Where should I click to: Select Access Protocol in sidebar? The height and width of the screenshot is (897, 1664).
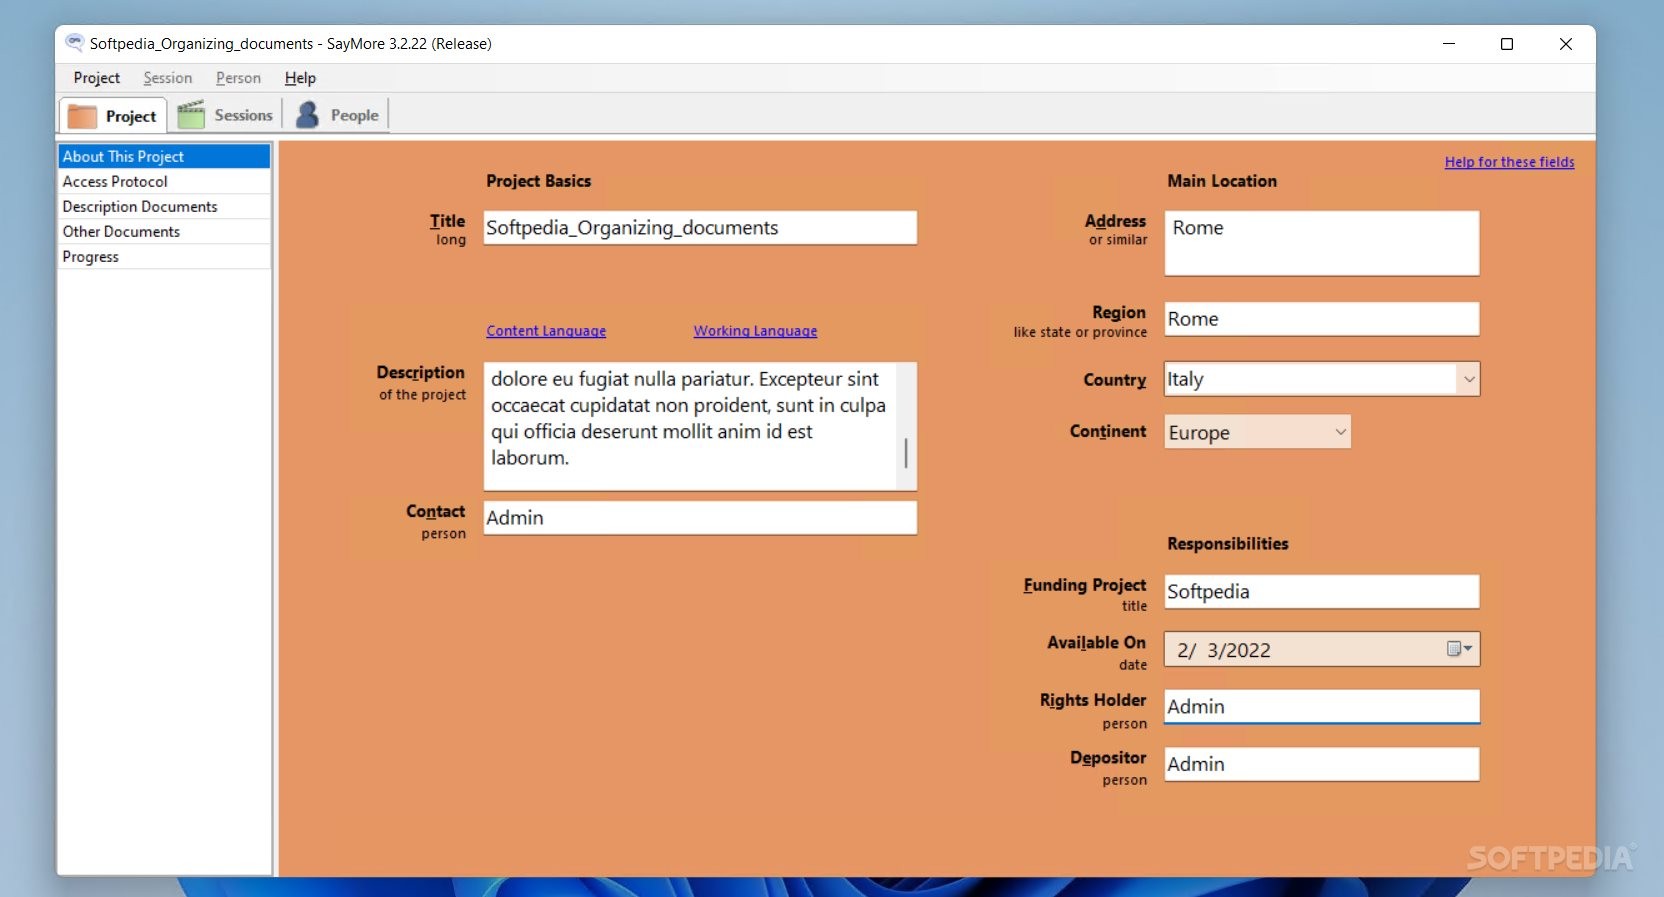[x=164, y=181]
